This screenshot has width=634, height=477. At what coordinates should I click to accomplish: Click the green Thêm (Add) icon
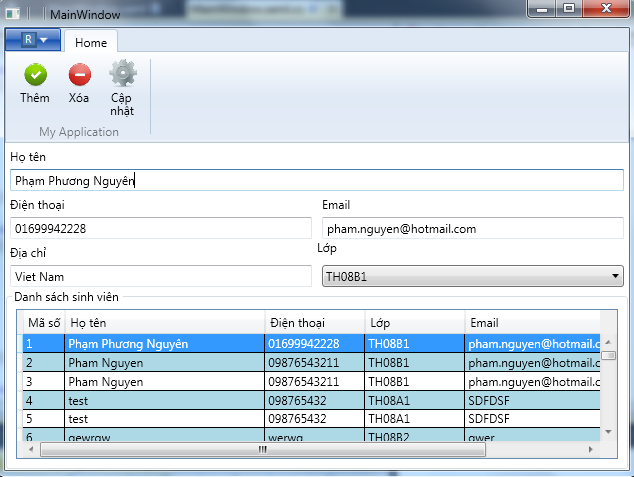pos(35,74)
